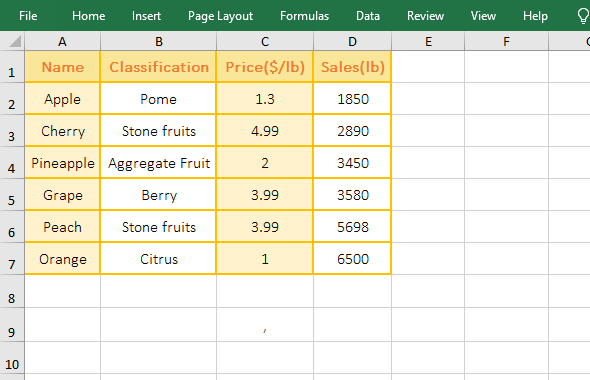Select row 1 header

pyautogui.click(x=12, y=67)
